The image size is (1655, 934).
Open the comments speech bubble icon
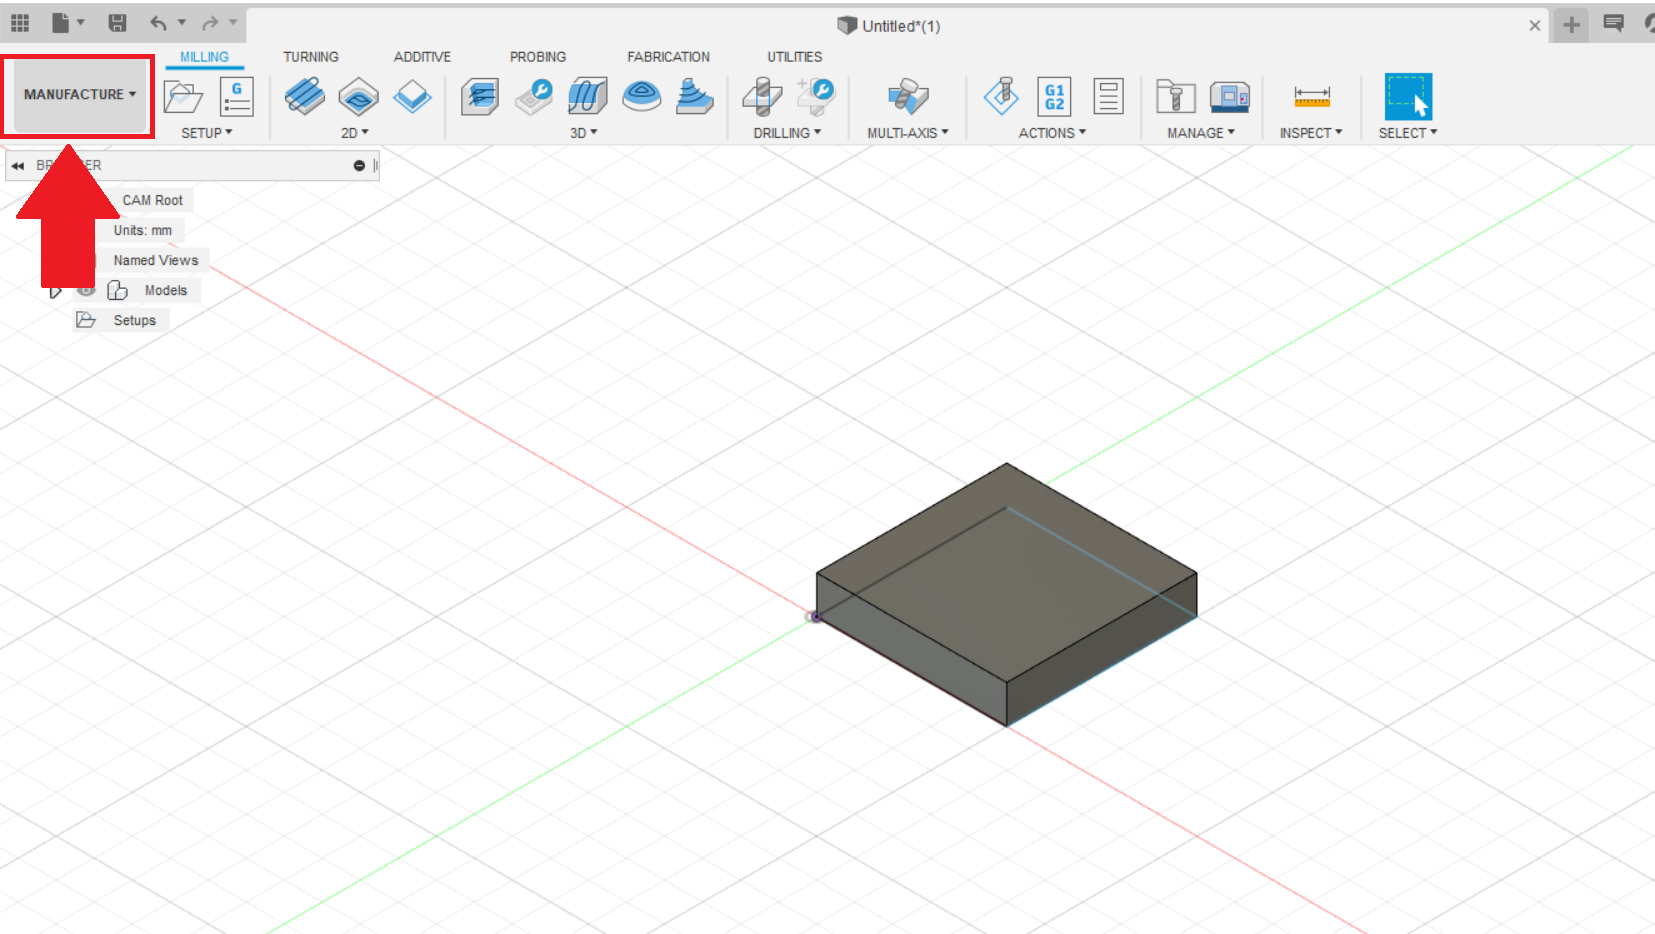click(x=1613, y=24)
